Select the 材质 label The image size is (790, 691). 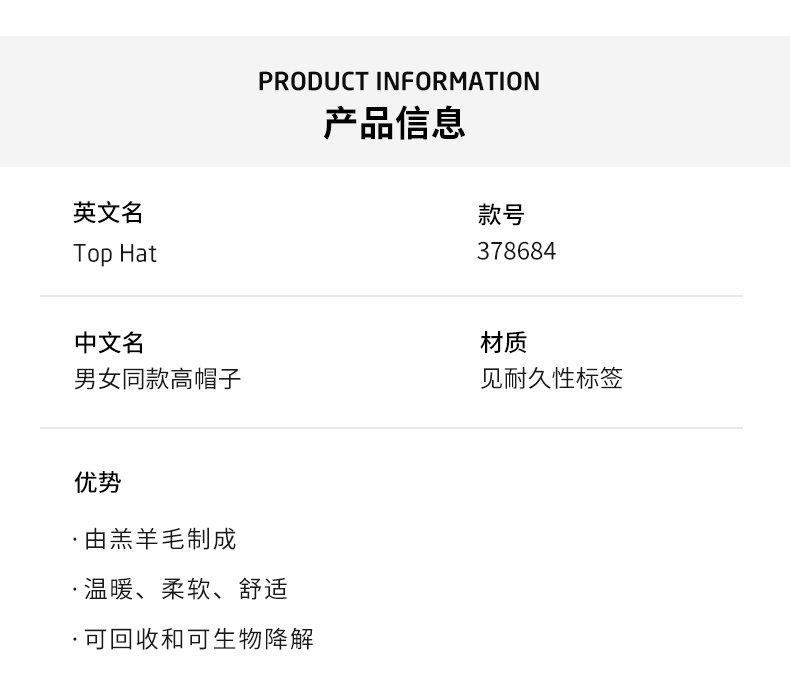pos(503,343)
